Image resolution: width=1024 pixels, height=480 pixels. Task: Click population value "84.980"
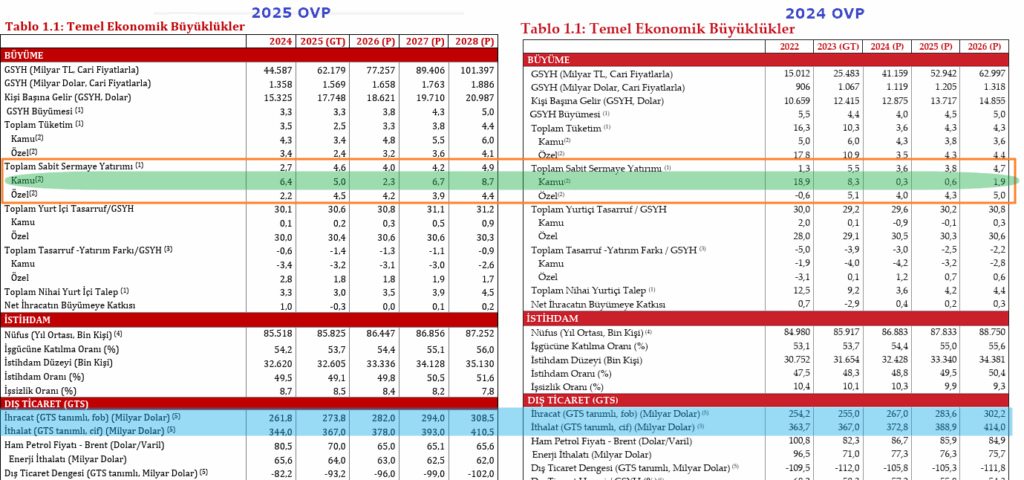[797, 332]
